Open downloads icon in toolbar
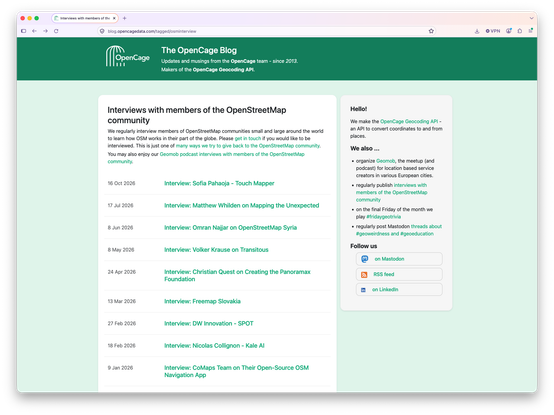Viewport: 554px width, 415px height. [477, 31]
